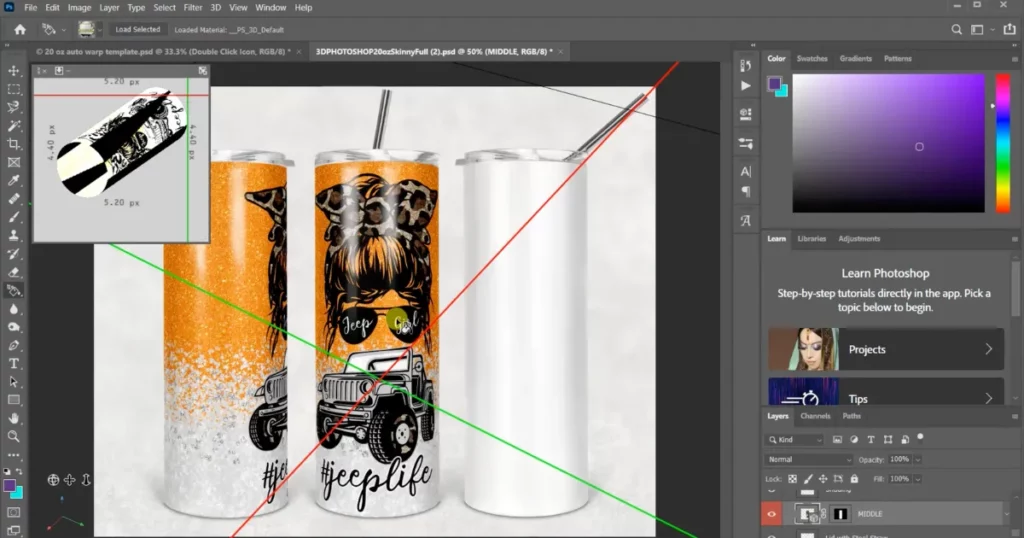Select the Blur tool
Viewport: 1024px width, 538px height.
(x=14, y=309)
